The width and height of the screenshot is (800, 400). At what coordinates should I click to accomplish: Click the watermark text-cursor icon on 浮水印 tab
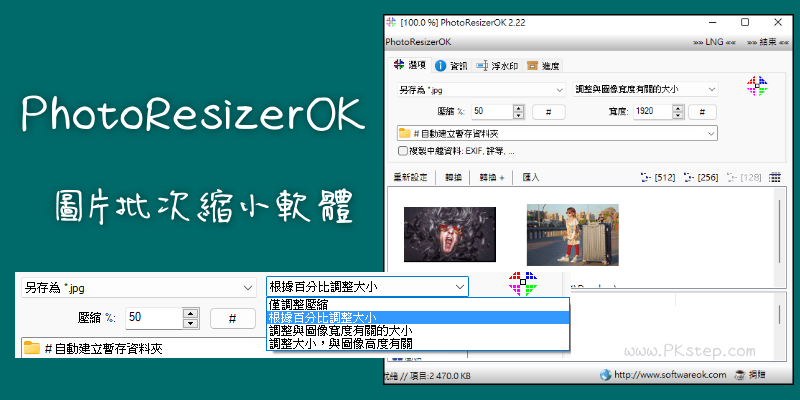click(481, 66)
